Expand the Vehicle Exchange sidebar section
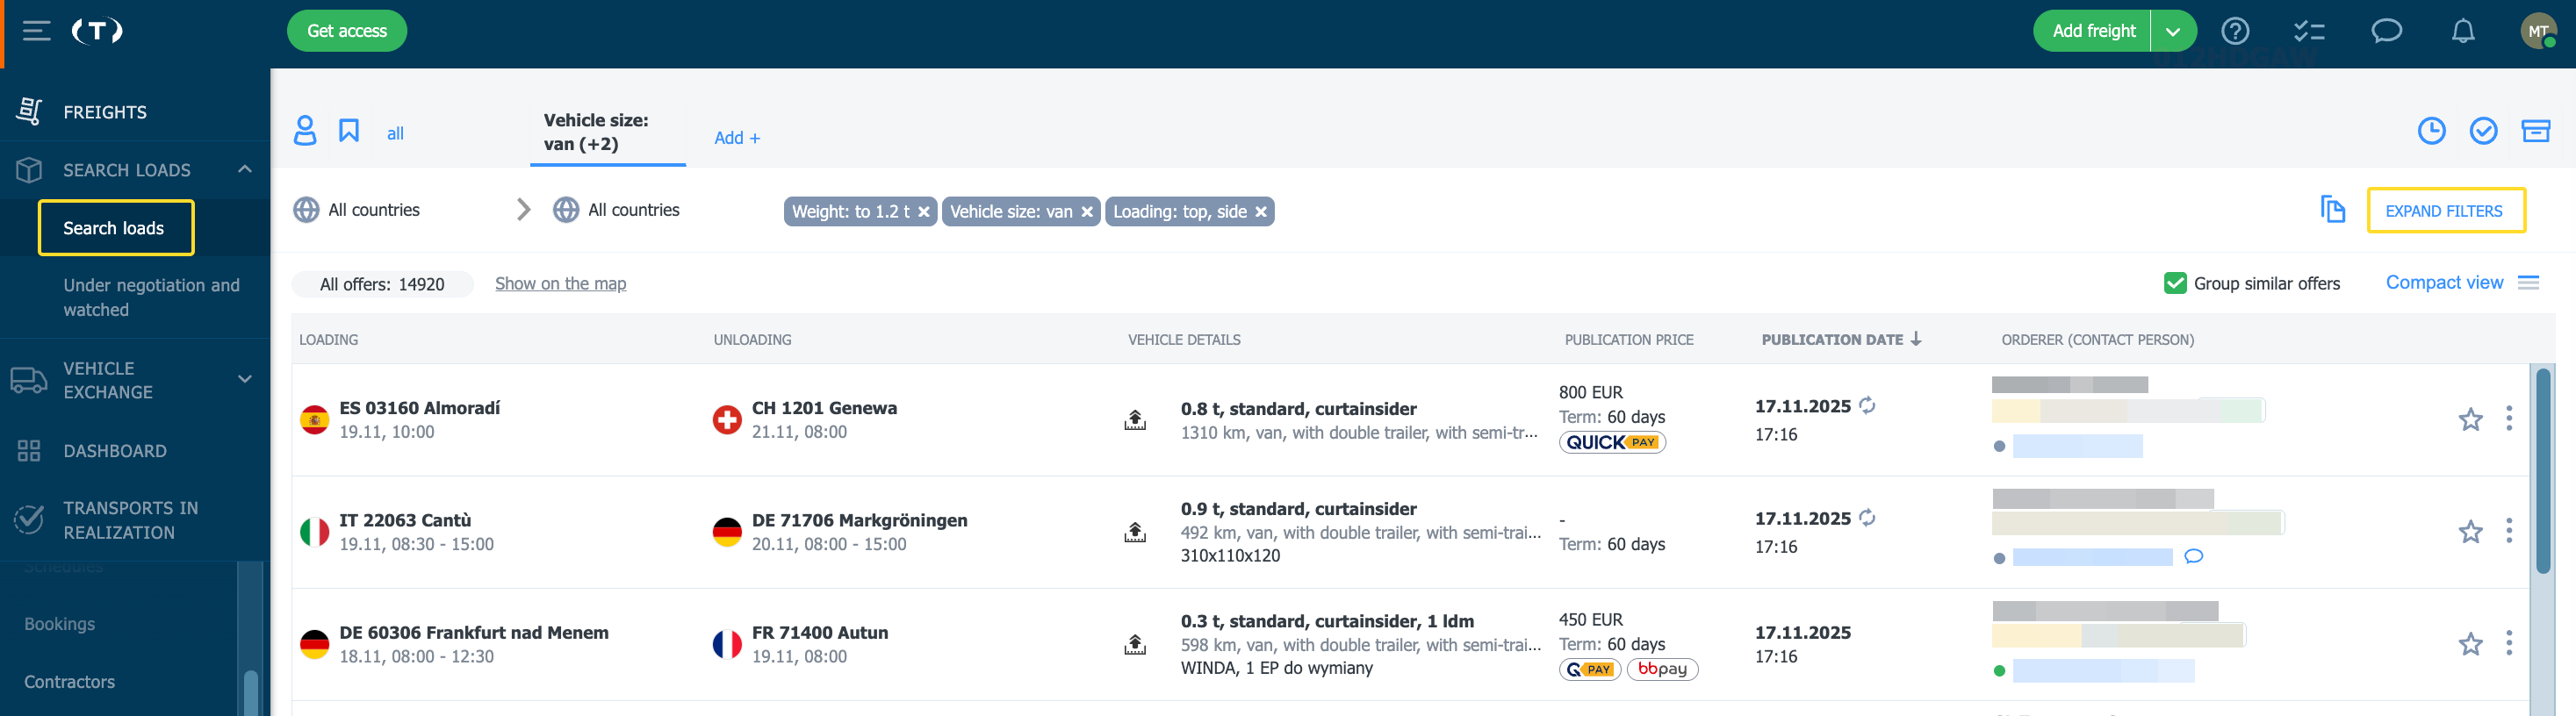 coord(245,380)
